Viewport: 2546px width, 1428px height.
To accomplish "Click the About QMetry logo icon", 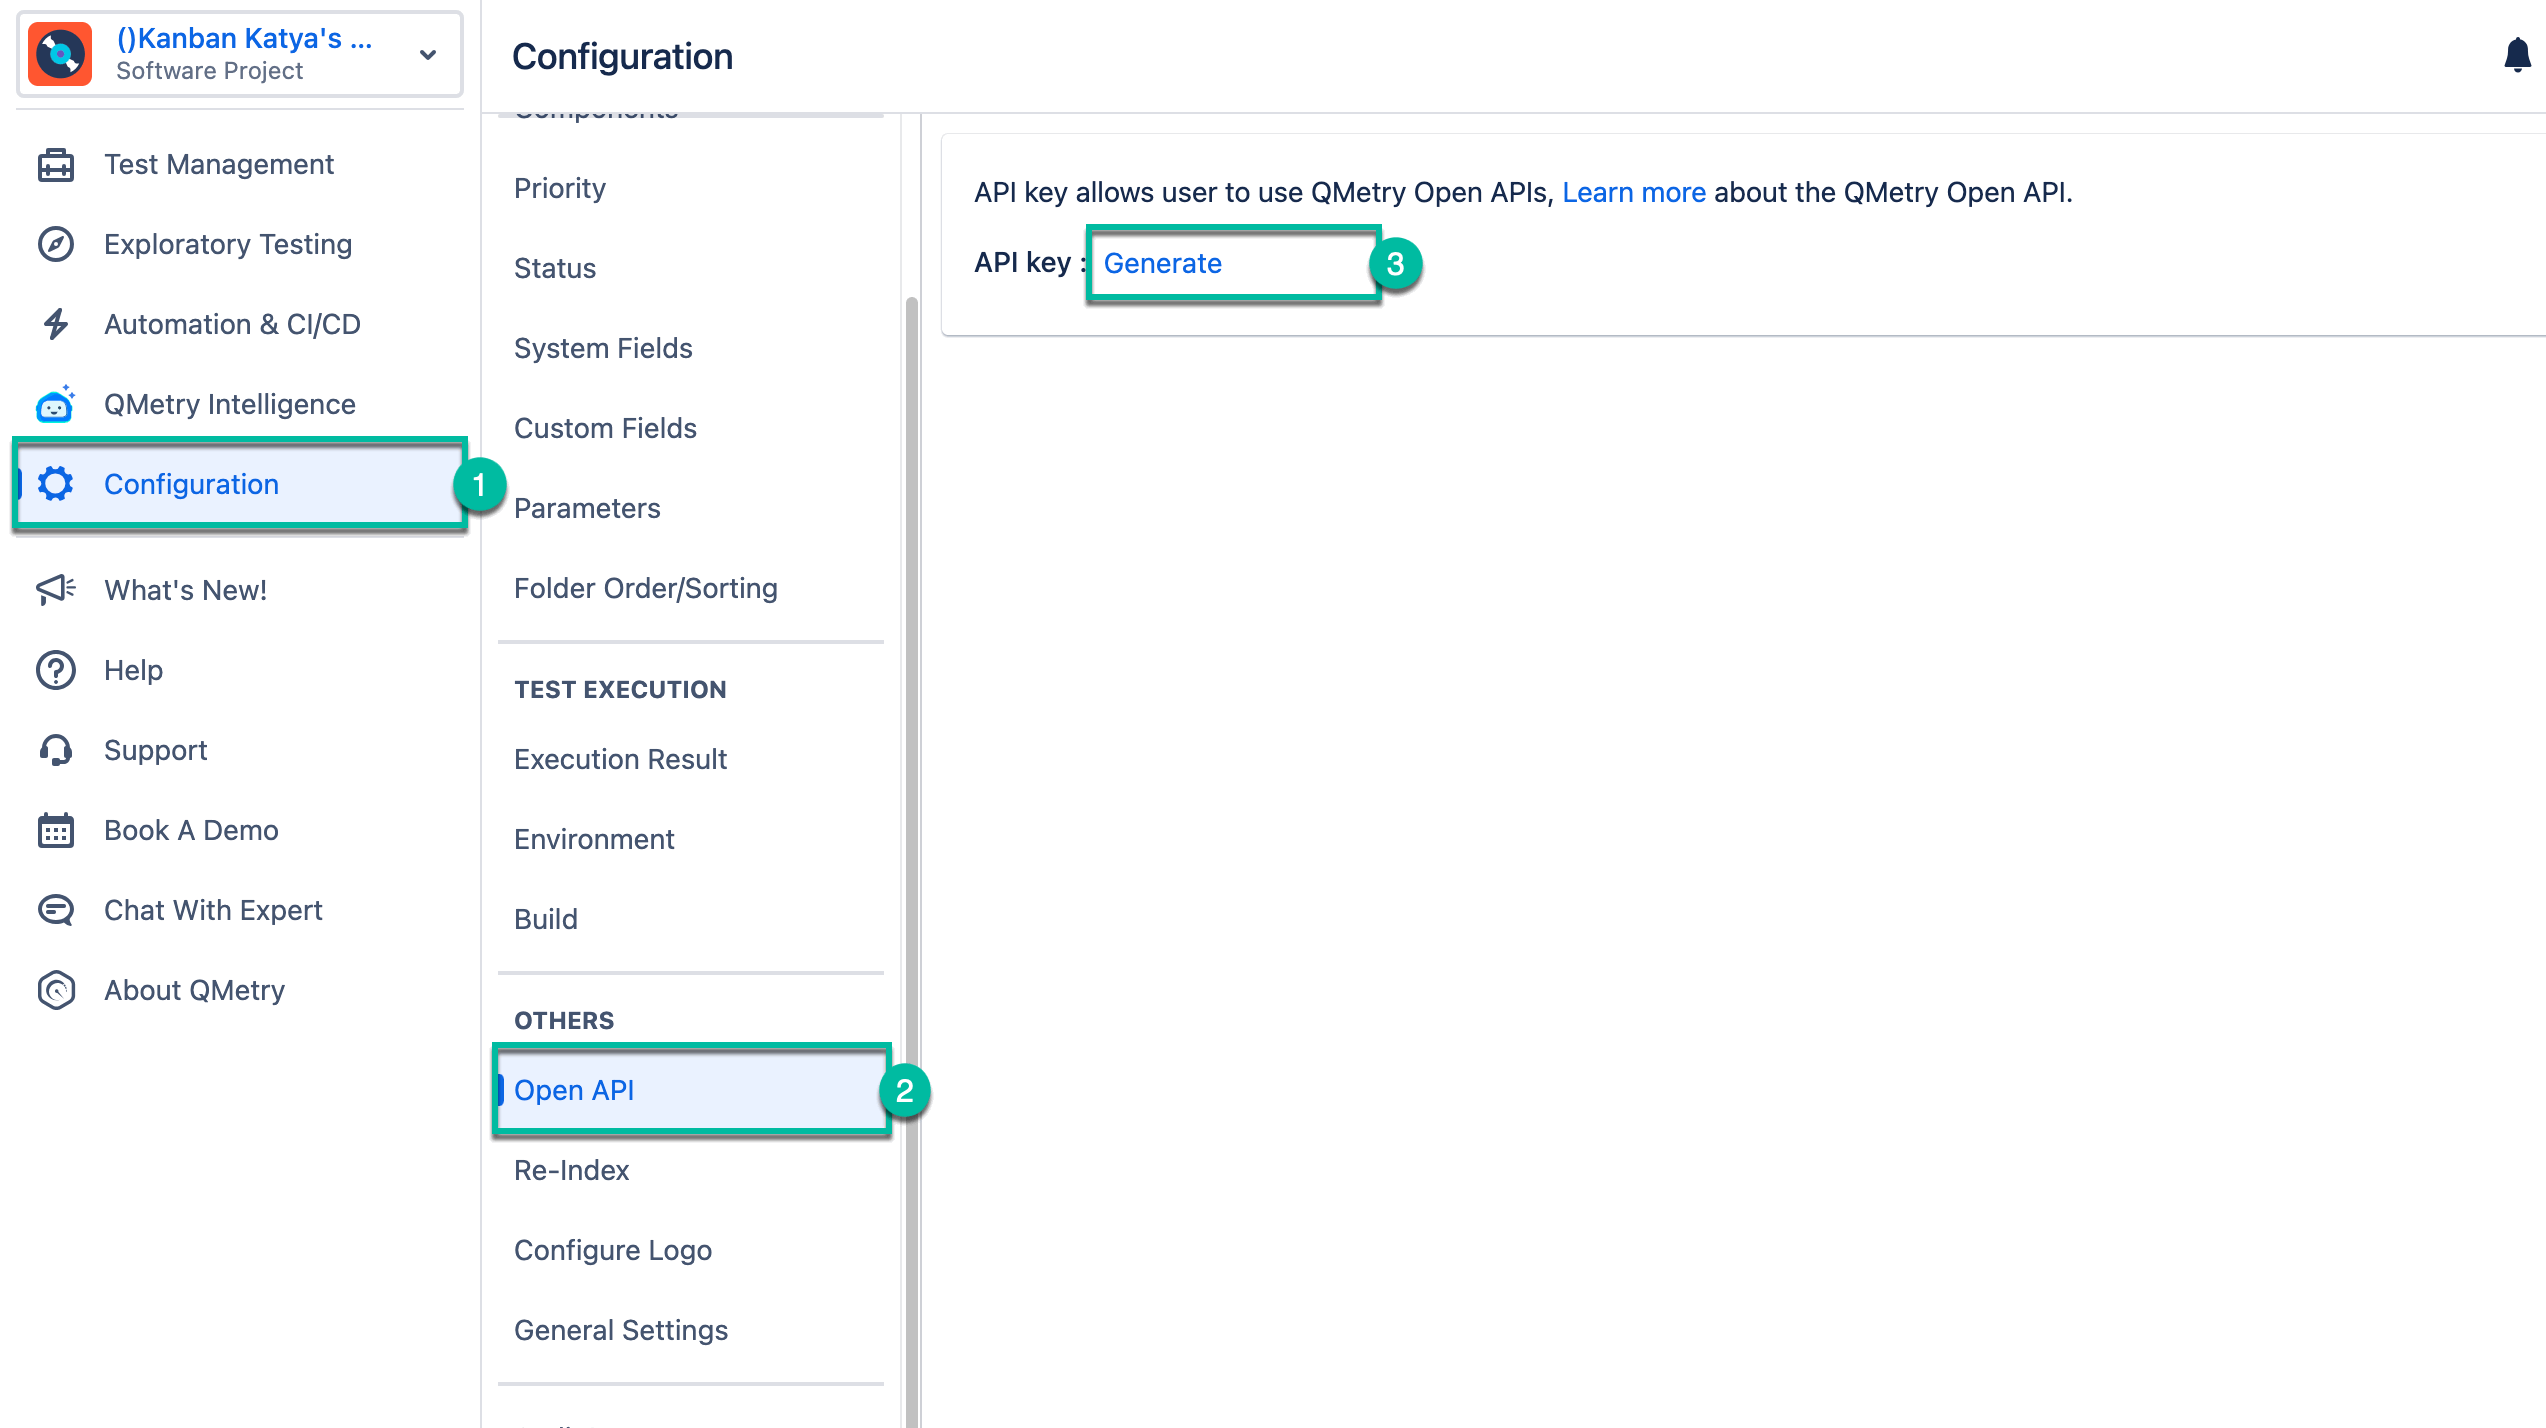I will click(x=56, y=990).
